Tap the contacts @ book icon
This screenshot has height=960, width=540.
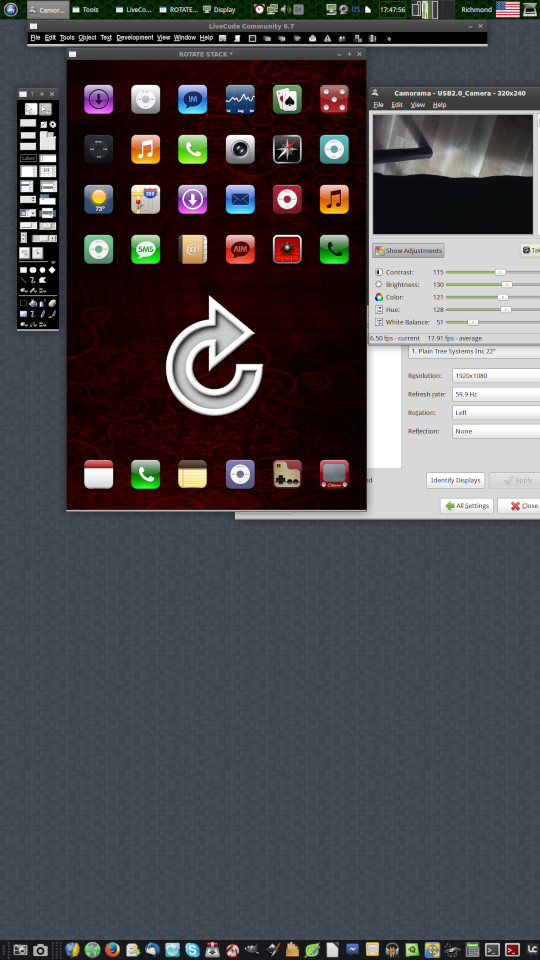pos(193,250)
